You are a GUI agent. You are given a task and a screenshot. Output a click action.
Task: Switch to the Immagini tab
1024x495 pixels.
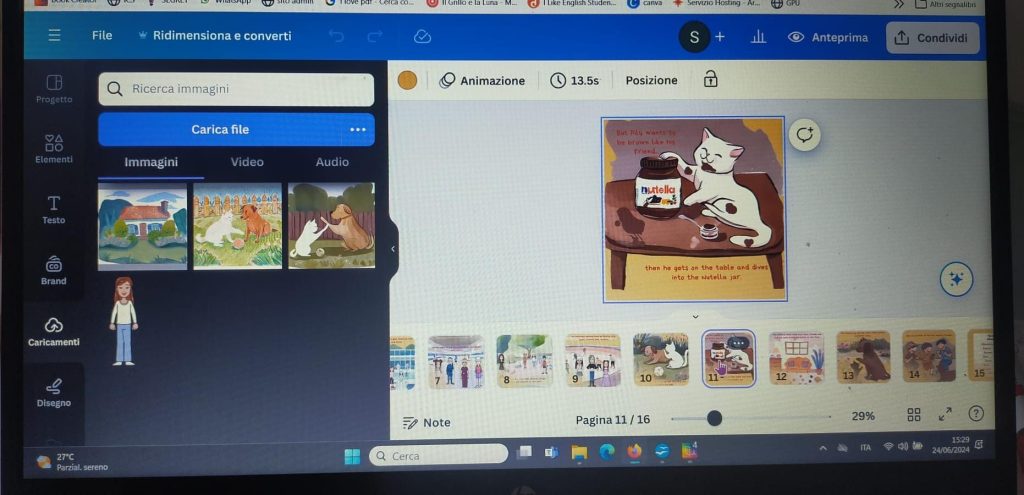coord(151,163)
